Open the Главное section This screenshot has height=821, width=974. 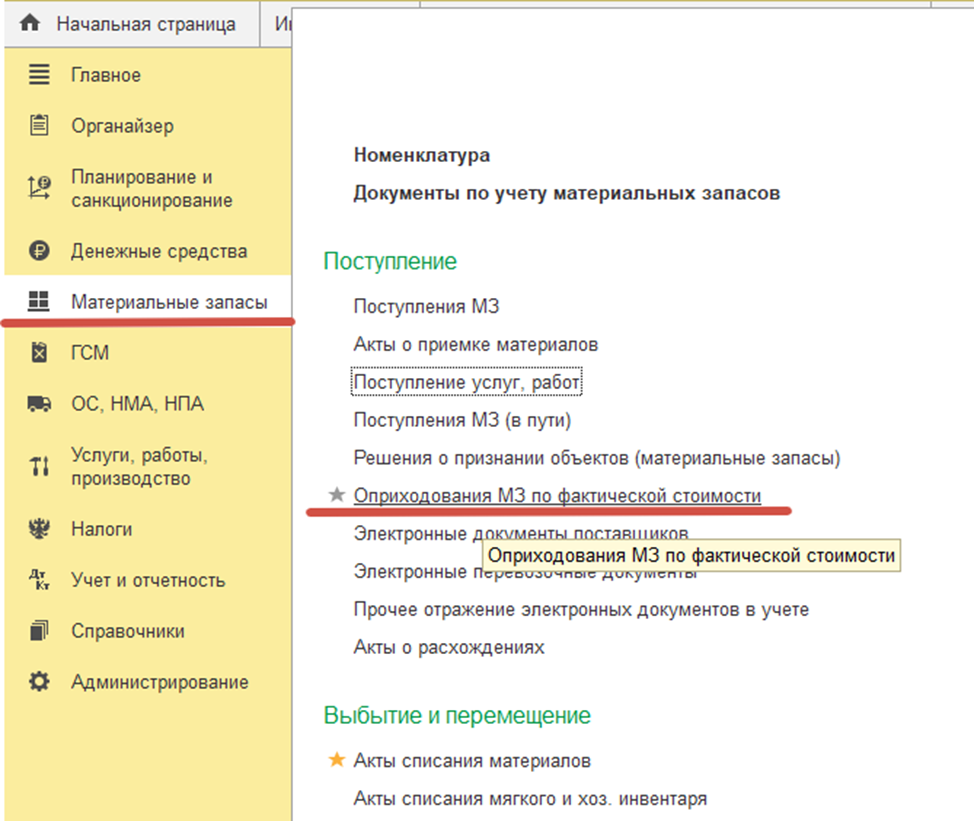pyautogui.click(x=106, y=75)
